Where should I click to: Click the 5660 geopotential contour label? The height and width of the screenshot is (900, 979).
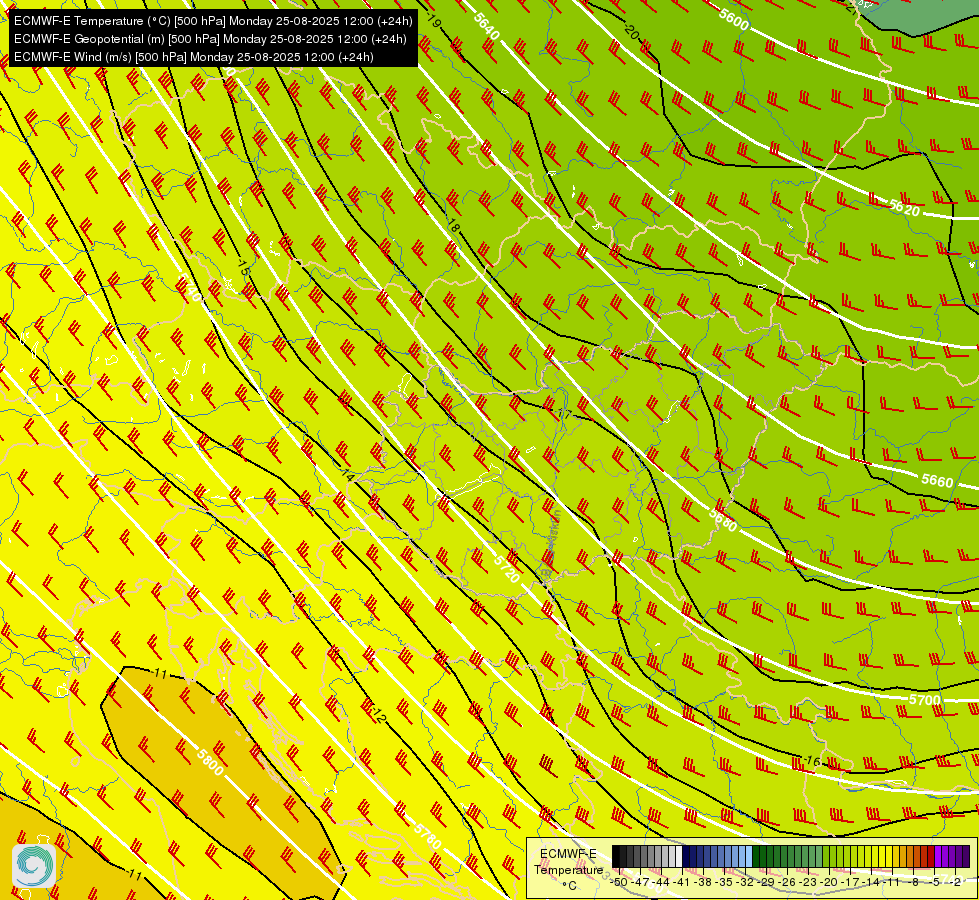937,480
